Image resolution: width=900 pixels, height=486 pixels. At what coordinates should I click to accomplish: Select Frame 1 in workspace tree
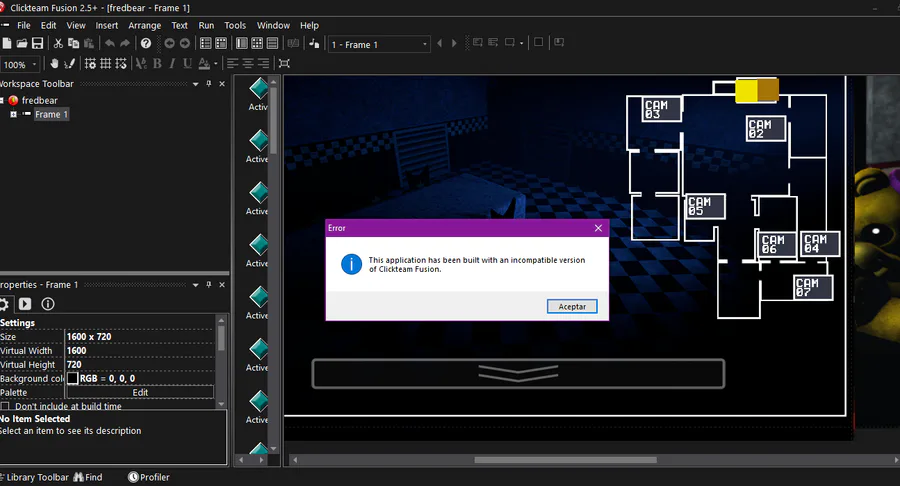(51, 114)
